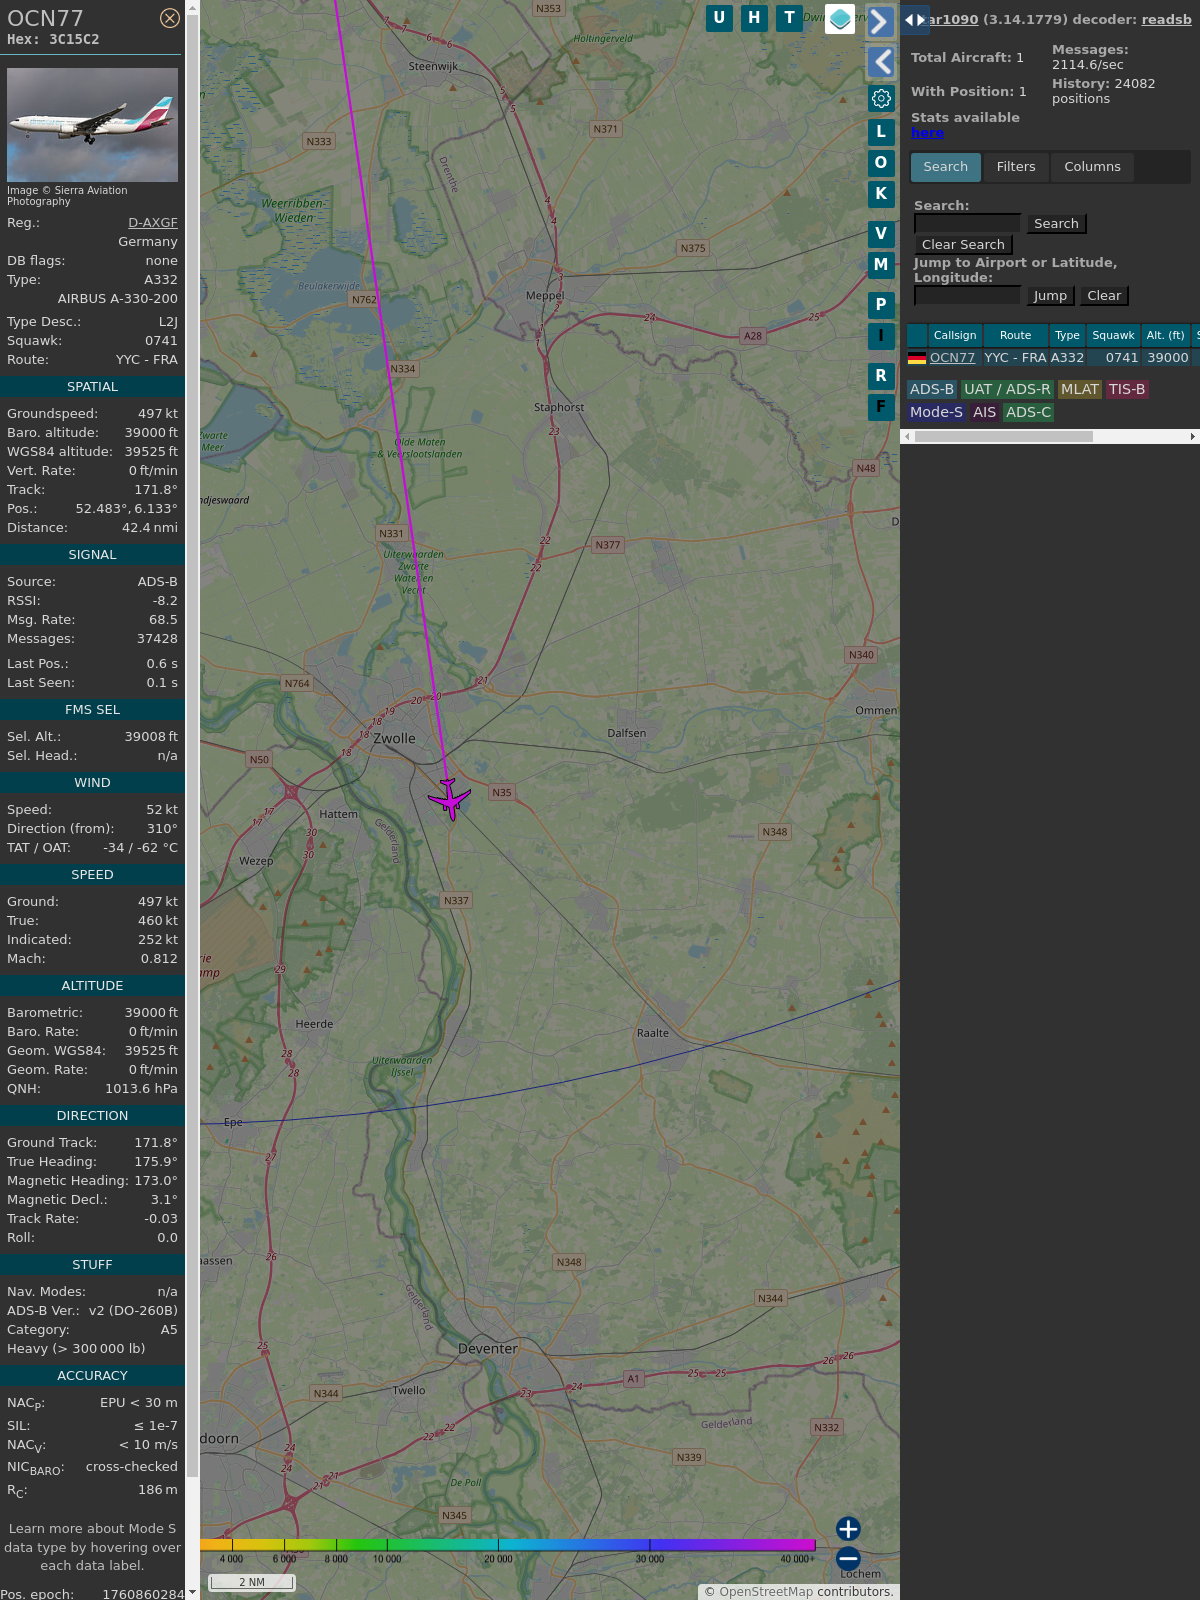Toggle the ADS-B source filter legend

pyautogui.click(x=931, y=389)
